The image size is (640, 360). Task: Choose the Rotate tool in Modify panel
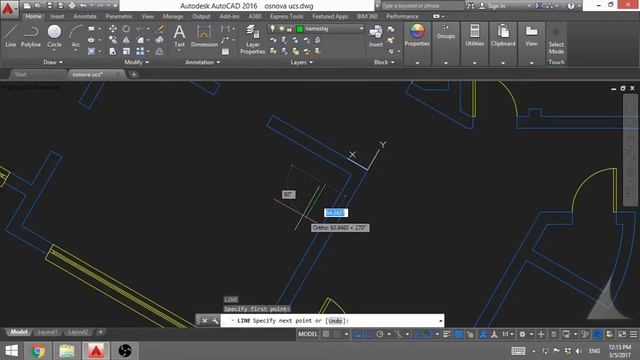[127, 29]
